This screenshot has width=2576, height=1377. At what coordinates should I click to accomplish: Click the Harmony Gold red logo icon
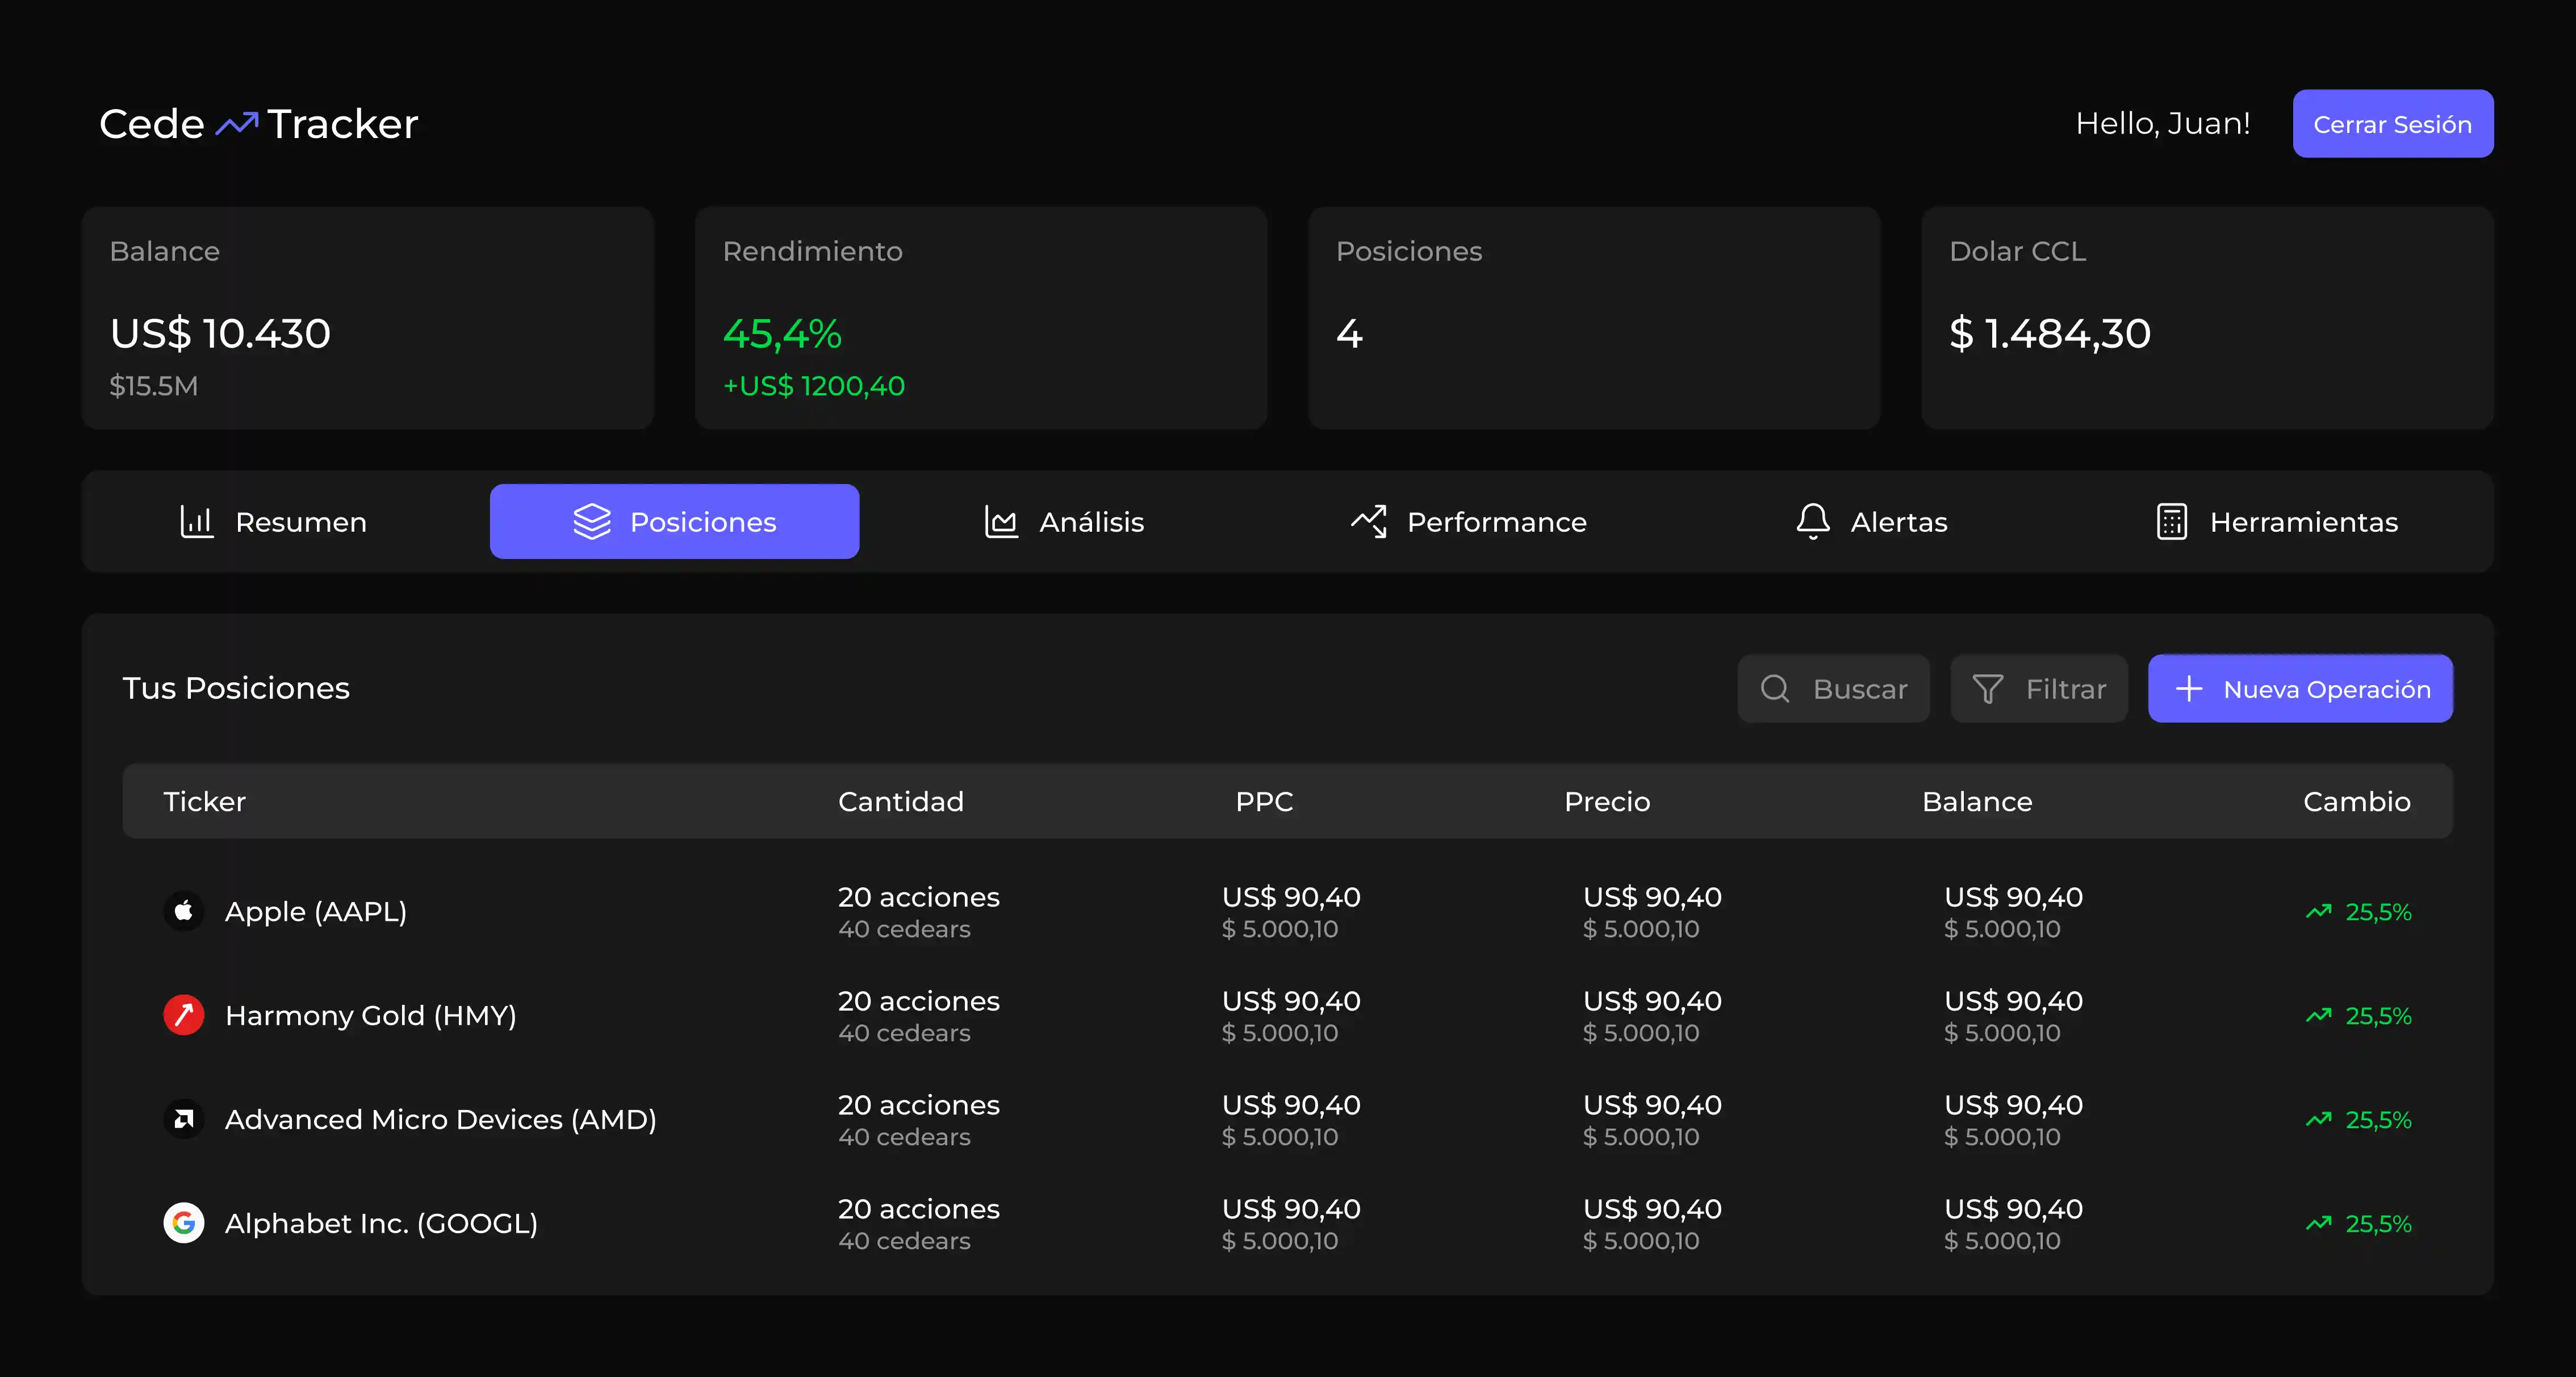click(184, 1015)
